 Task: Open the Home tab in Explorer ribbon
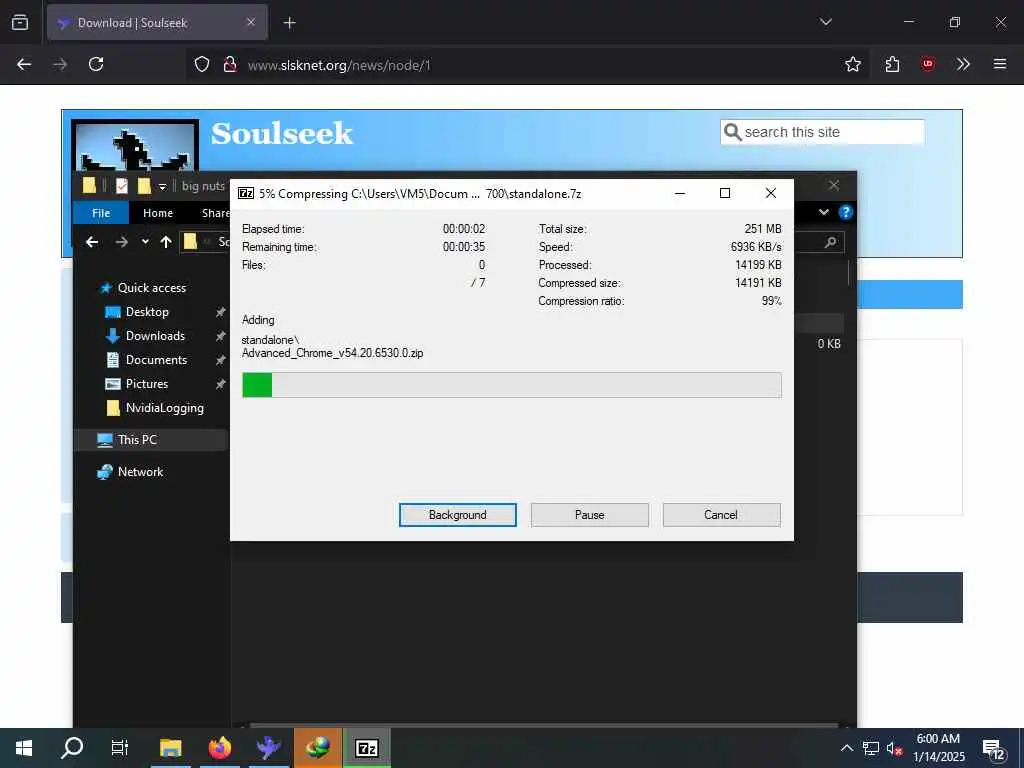(x=157, y=213)
